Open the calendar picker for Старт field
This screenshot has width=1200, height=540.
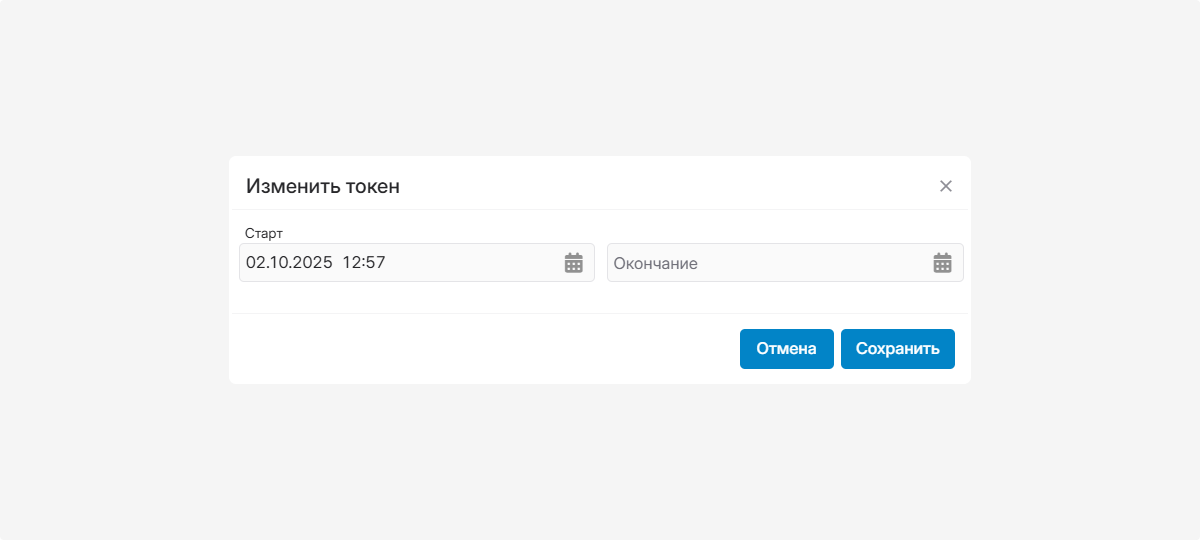click(x=574, y=263)
